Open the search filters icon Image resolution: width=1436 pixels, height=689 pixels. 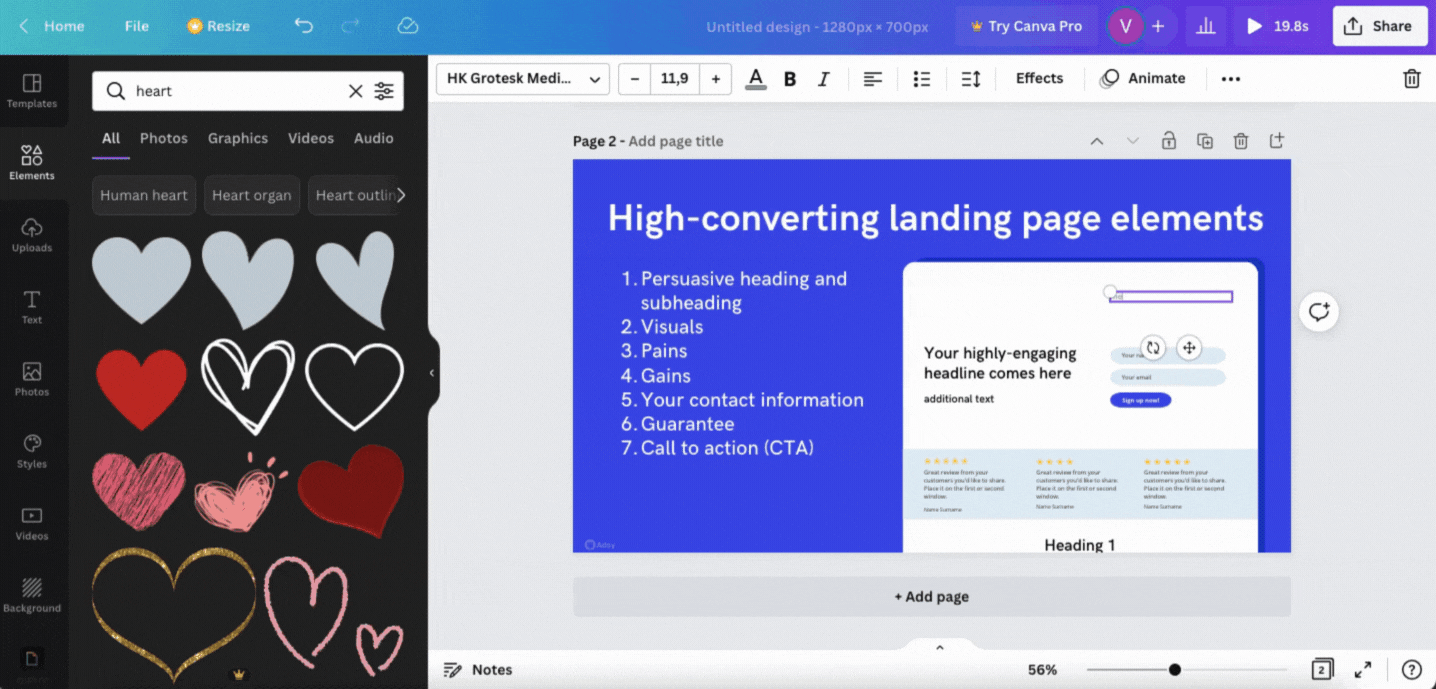[x=384, y=91]
